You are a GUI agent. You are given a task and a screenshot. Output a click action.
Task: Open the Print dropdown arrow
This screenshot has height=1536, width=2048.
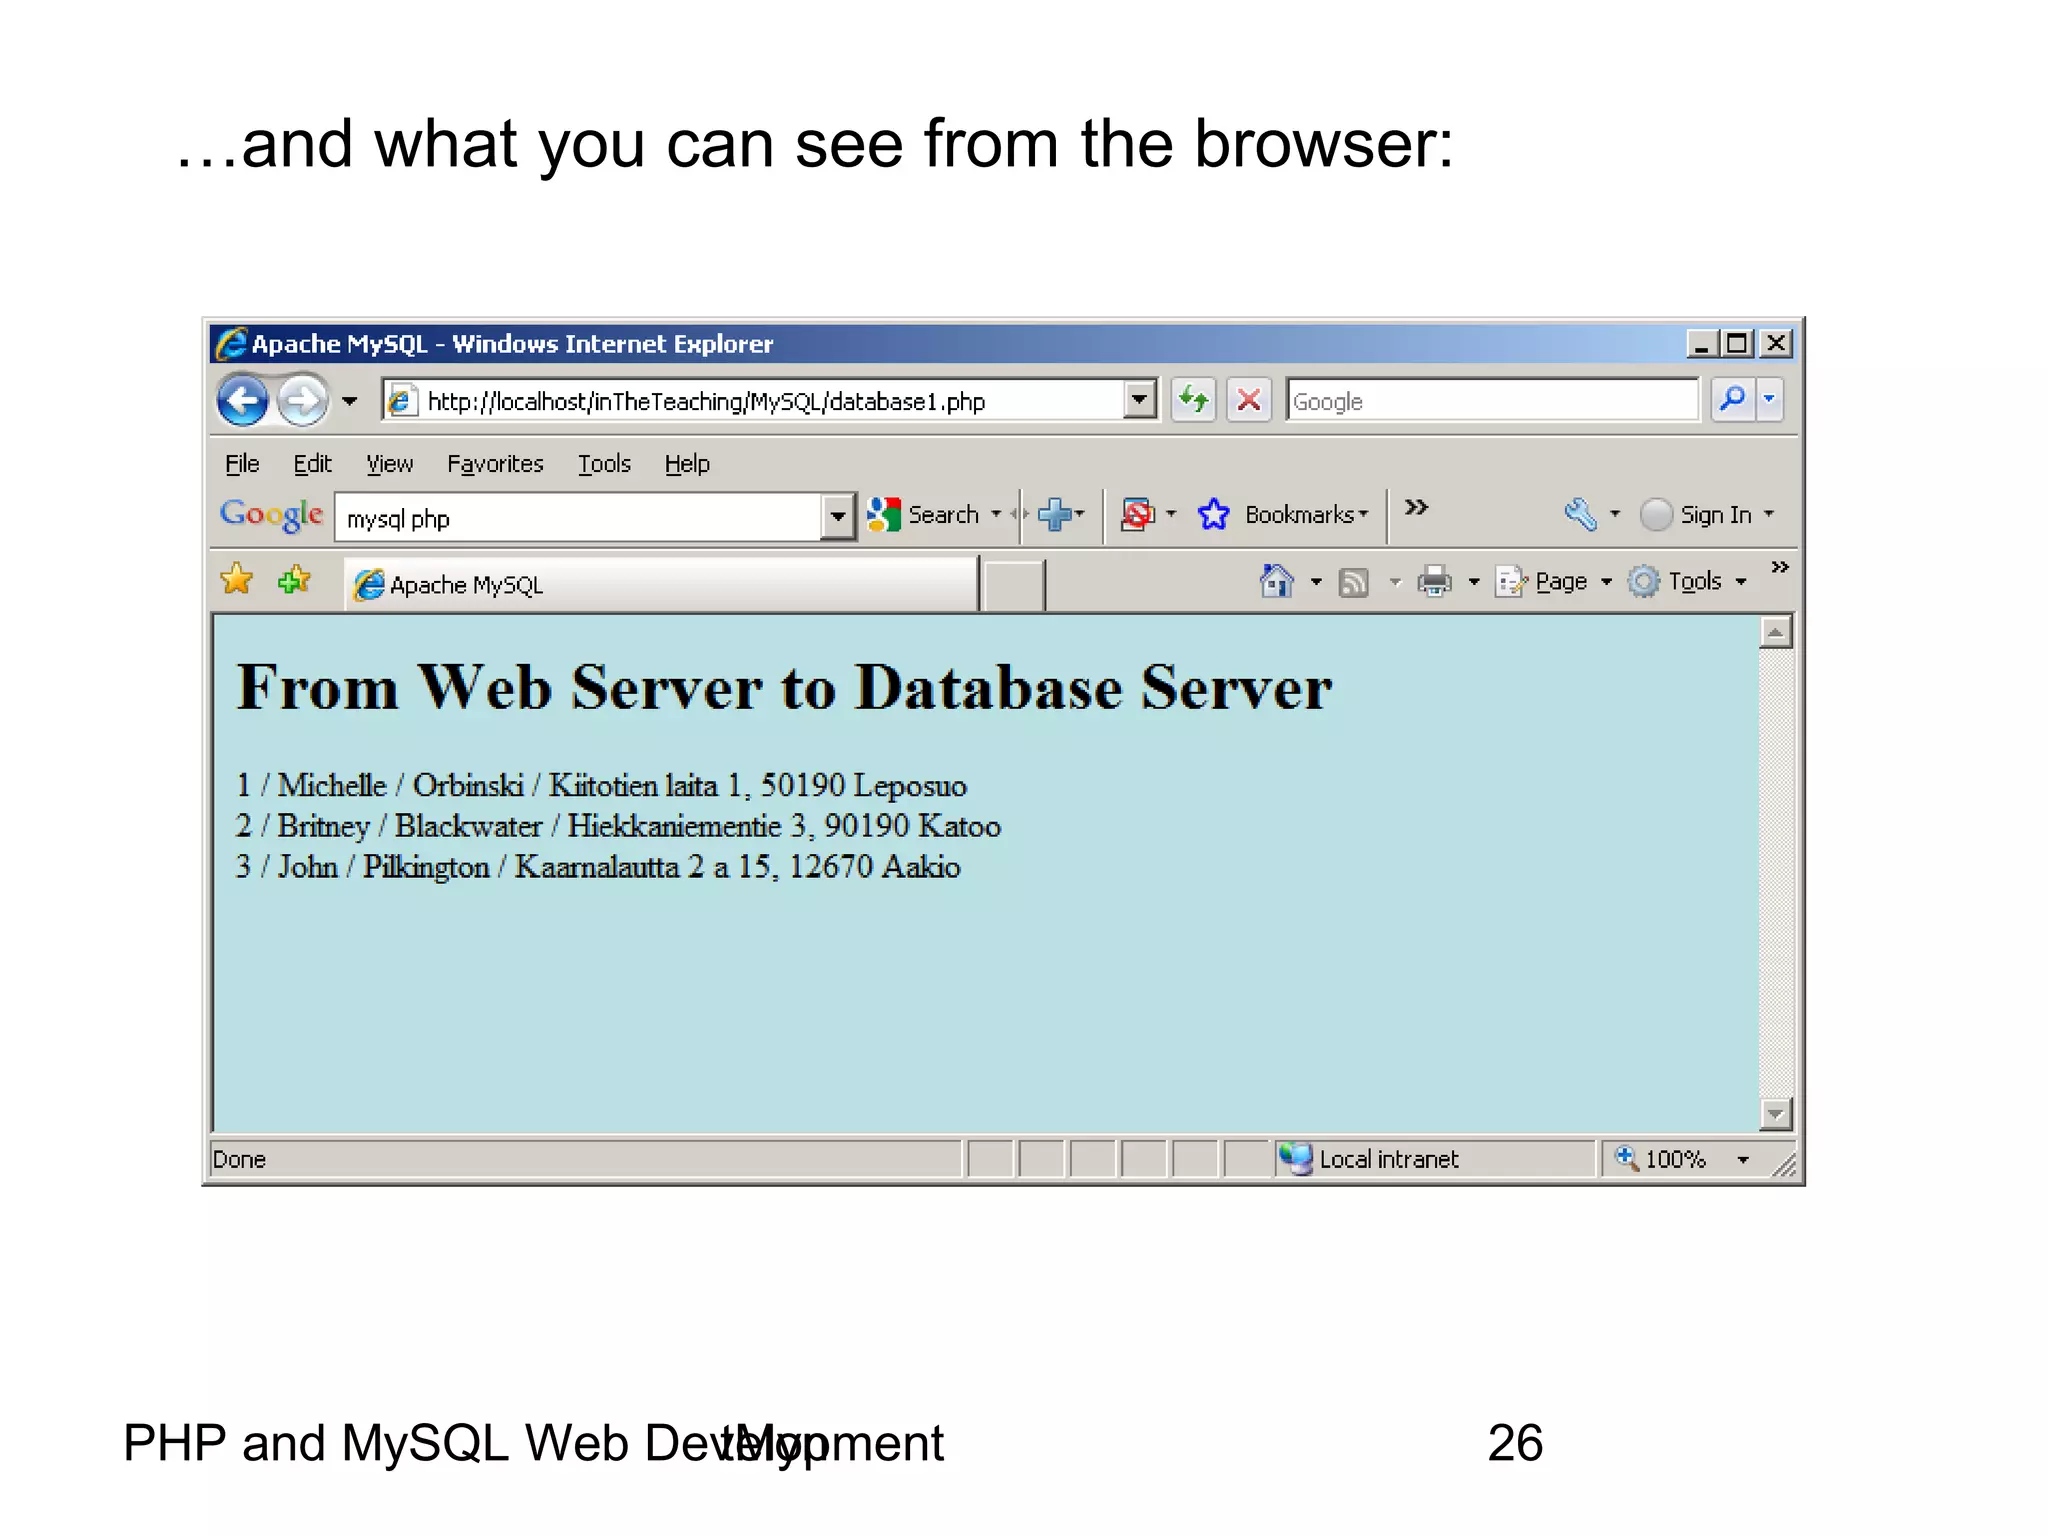click(x=1474, y=581)
